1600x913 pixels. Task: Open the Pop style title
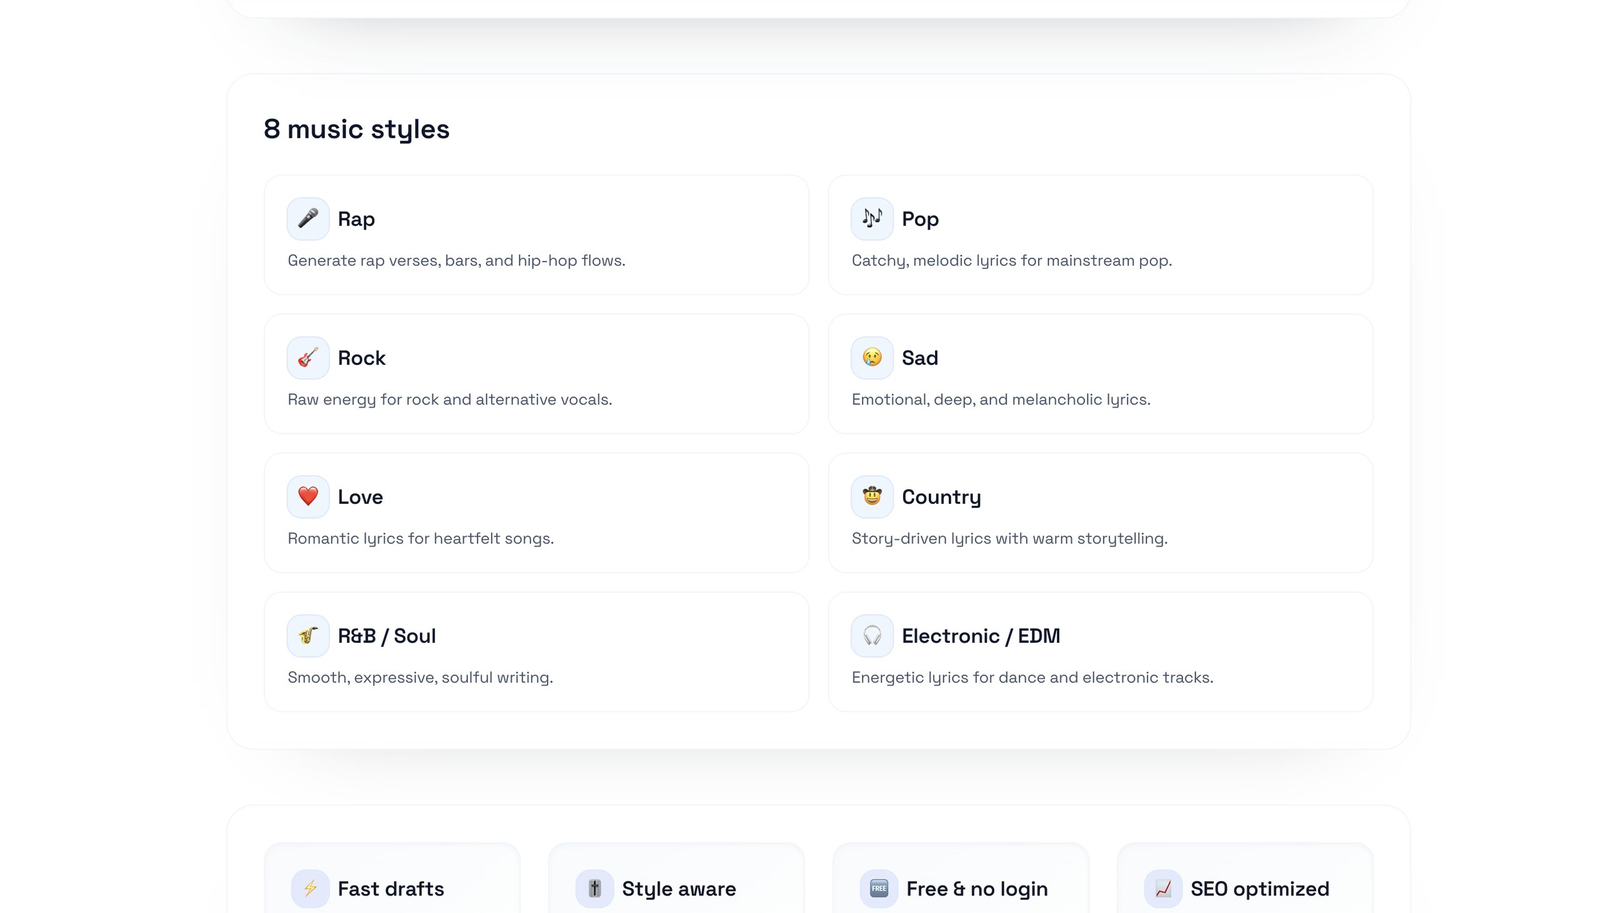[920, 219]
